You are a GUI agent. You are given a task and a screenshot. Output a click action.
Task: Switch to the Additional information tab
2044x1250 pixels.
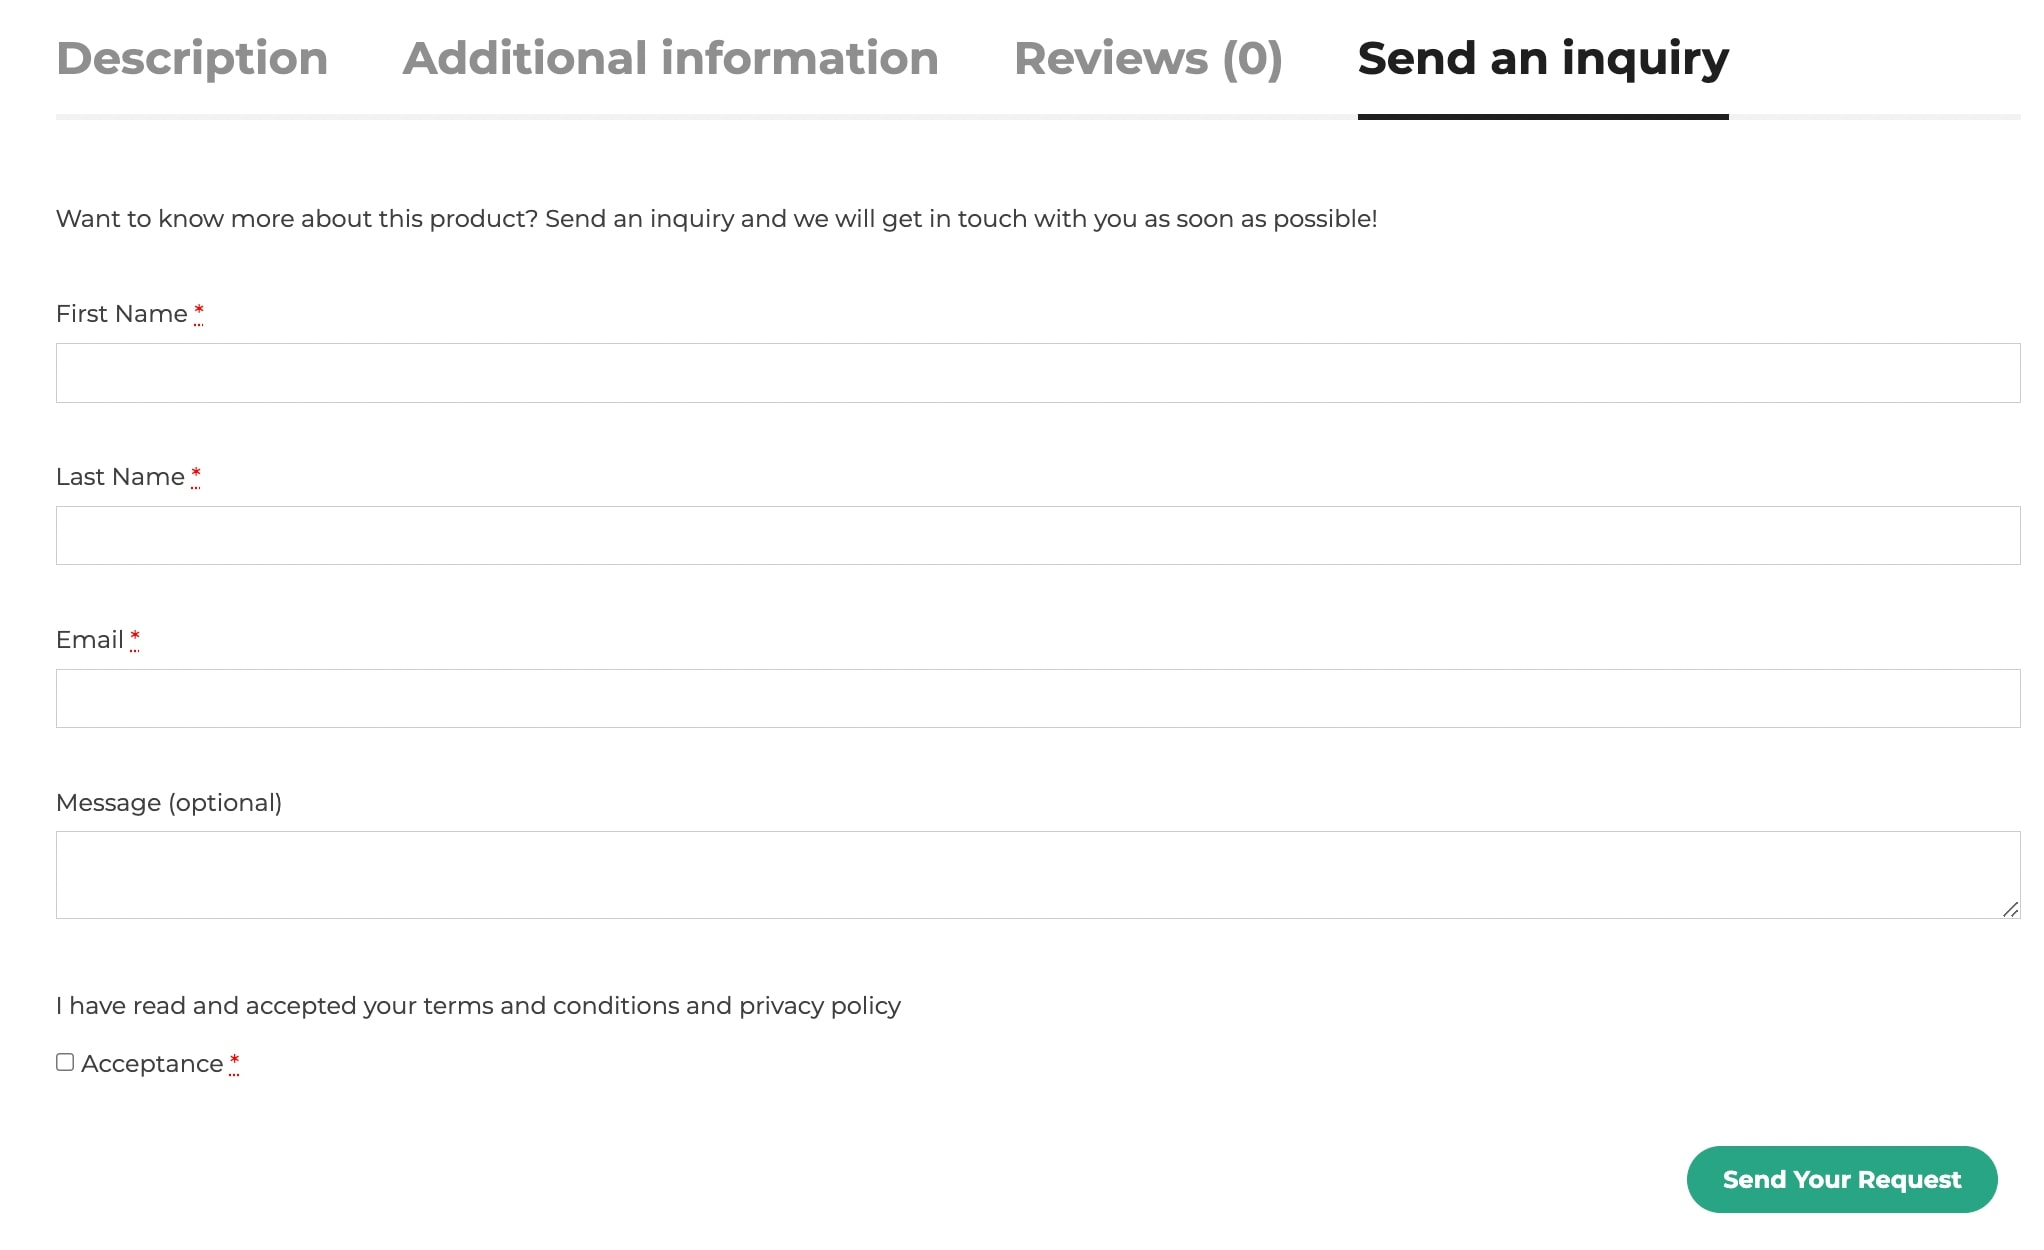point(671,58)
